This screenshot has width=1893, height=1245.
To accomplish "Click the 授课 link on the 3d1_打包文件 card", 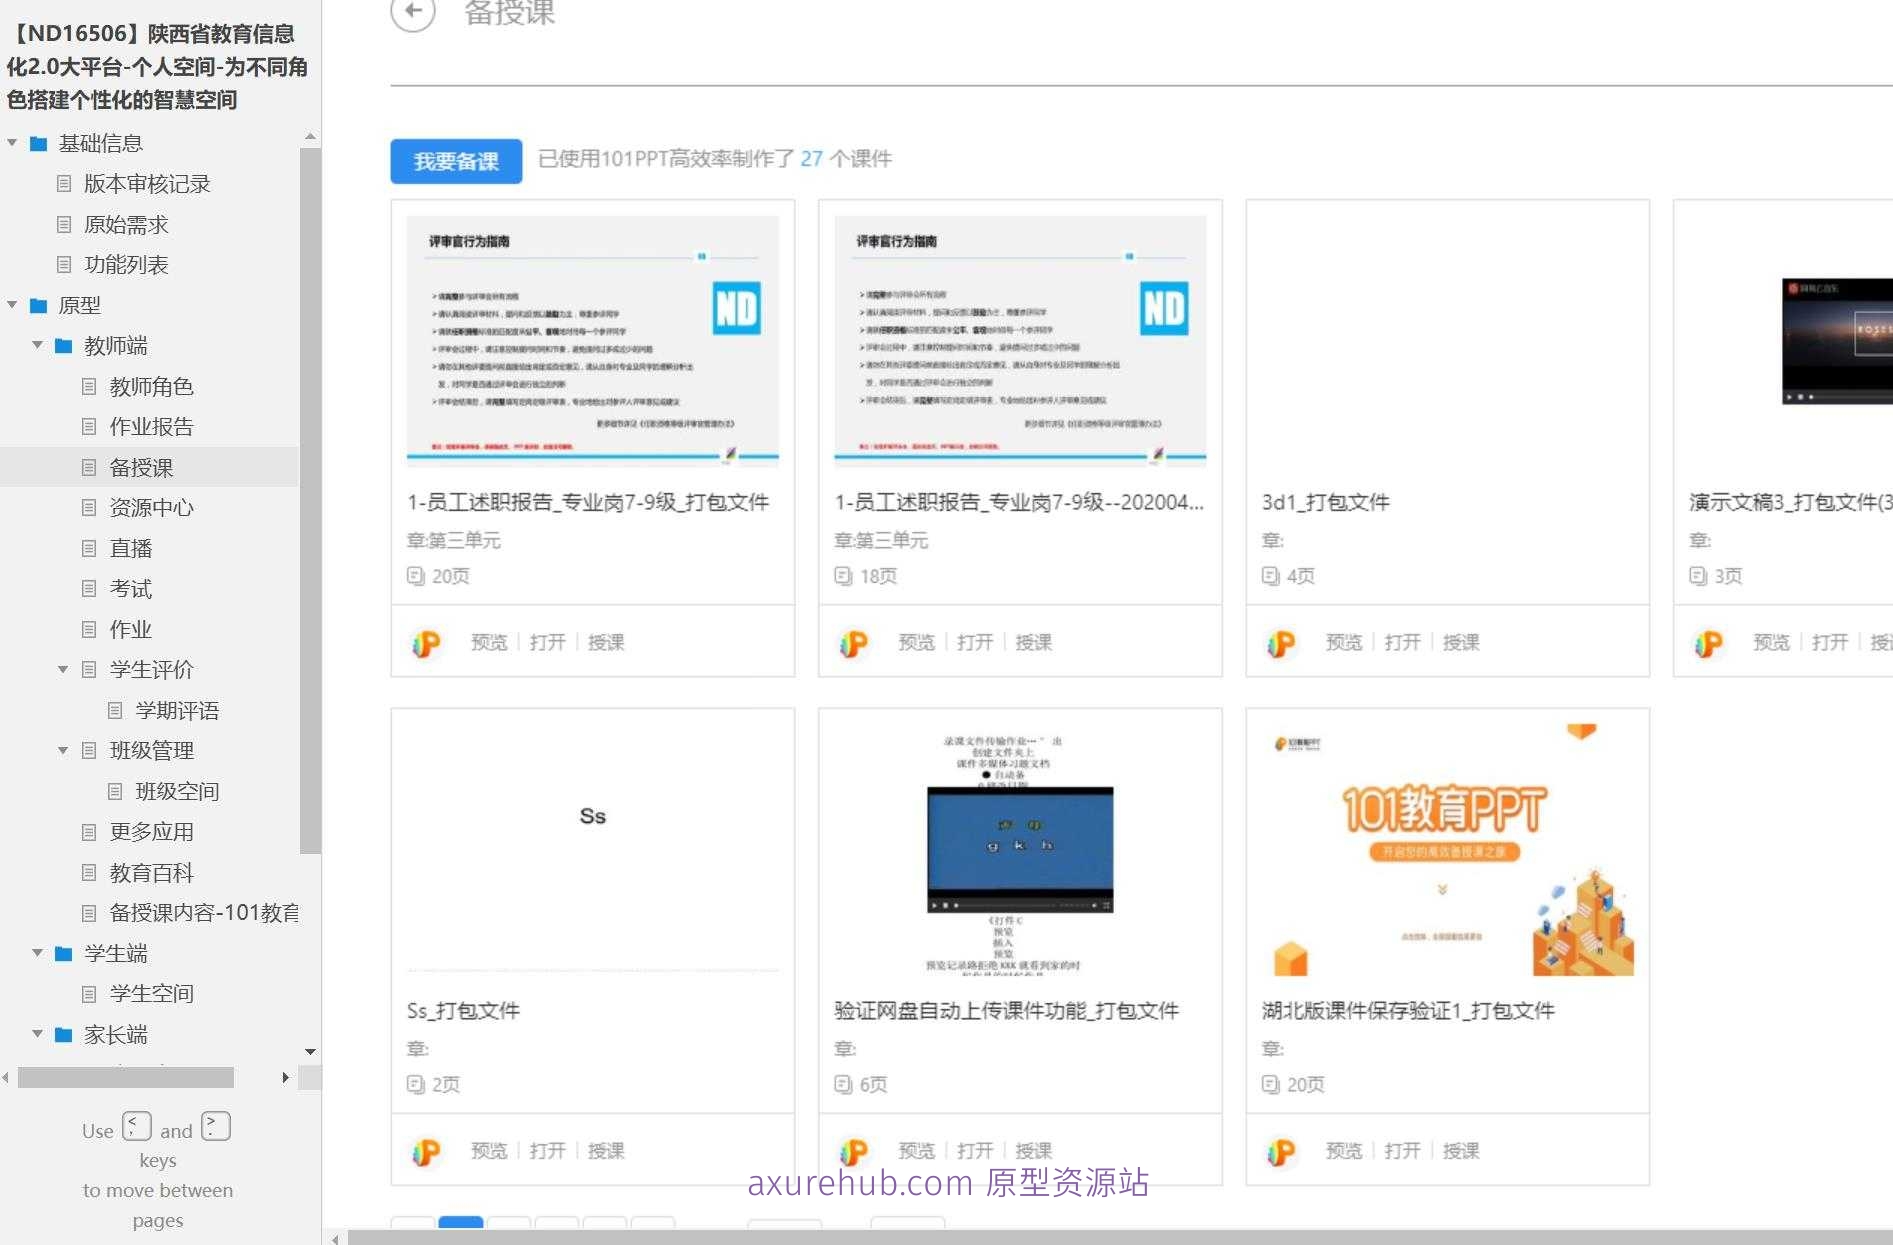I will click(1463, 643).
